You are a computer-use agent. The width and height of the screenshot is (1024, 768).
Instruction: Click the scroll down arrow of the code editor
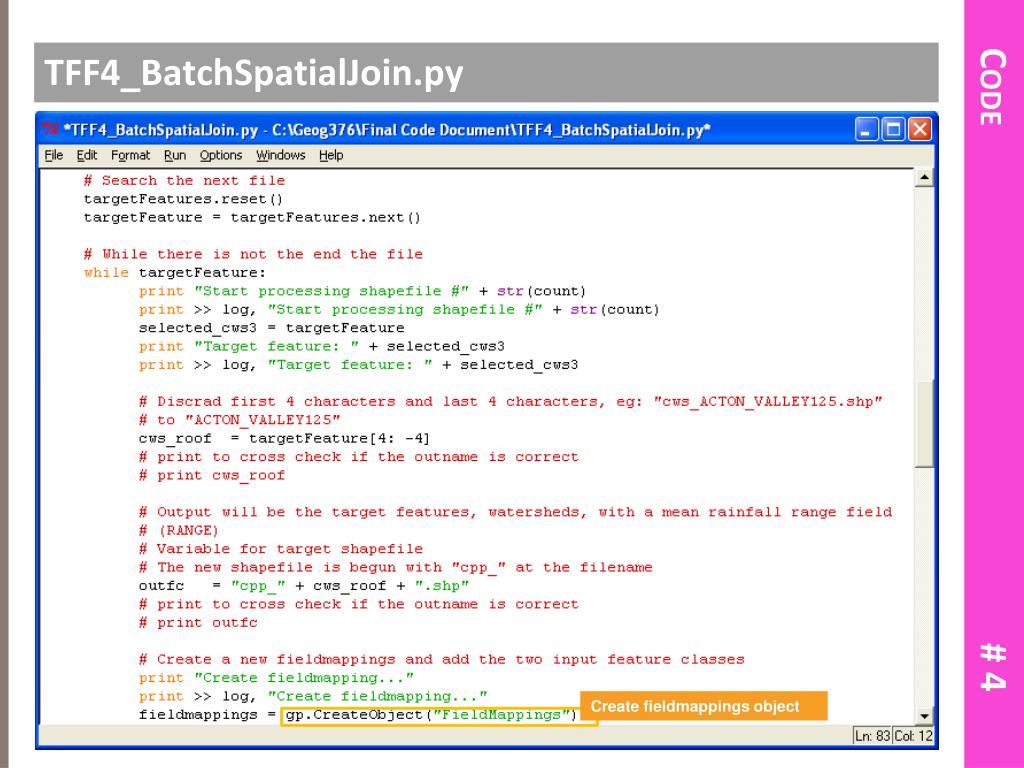click(x=923, y=716)
